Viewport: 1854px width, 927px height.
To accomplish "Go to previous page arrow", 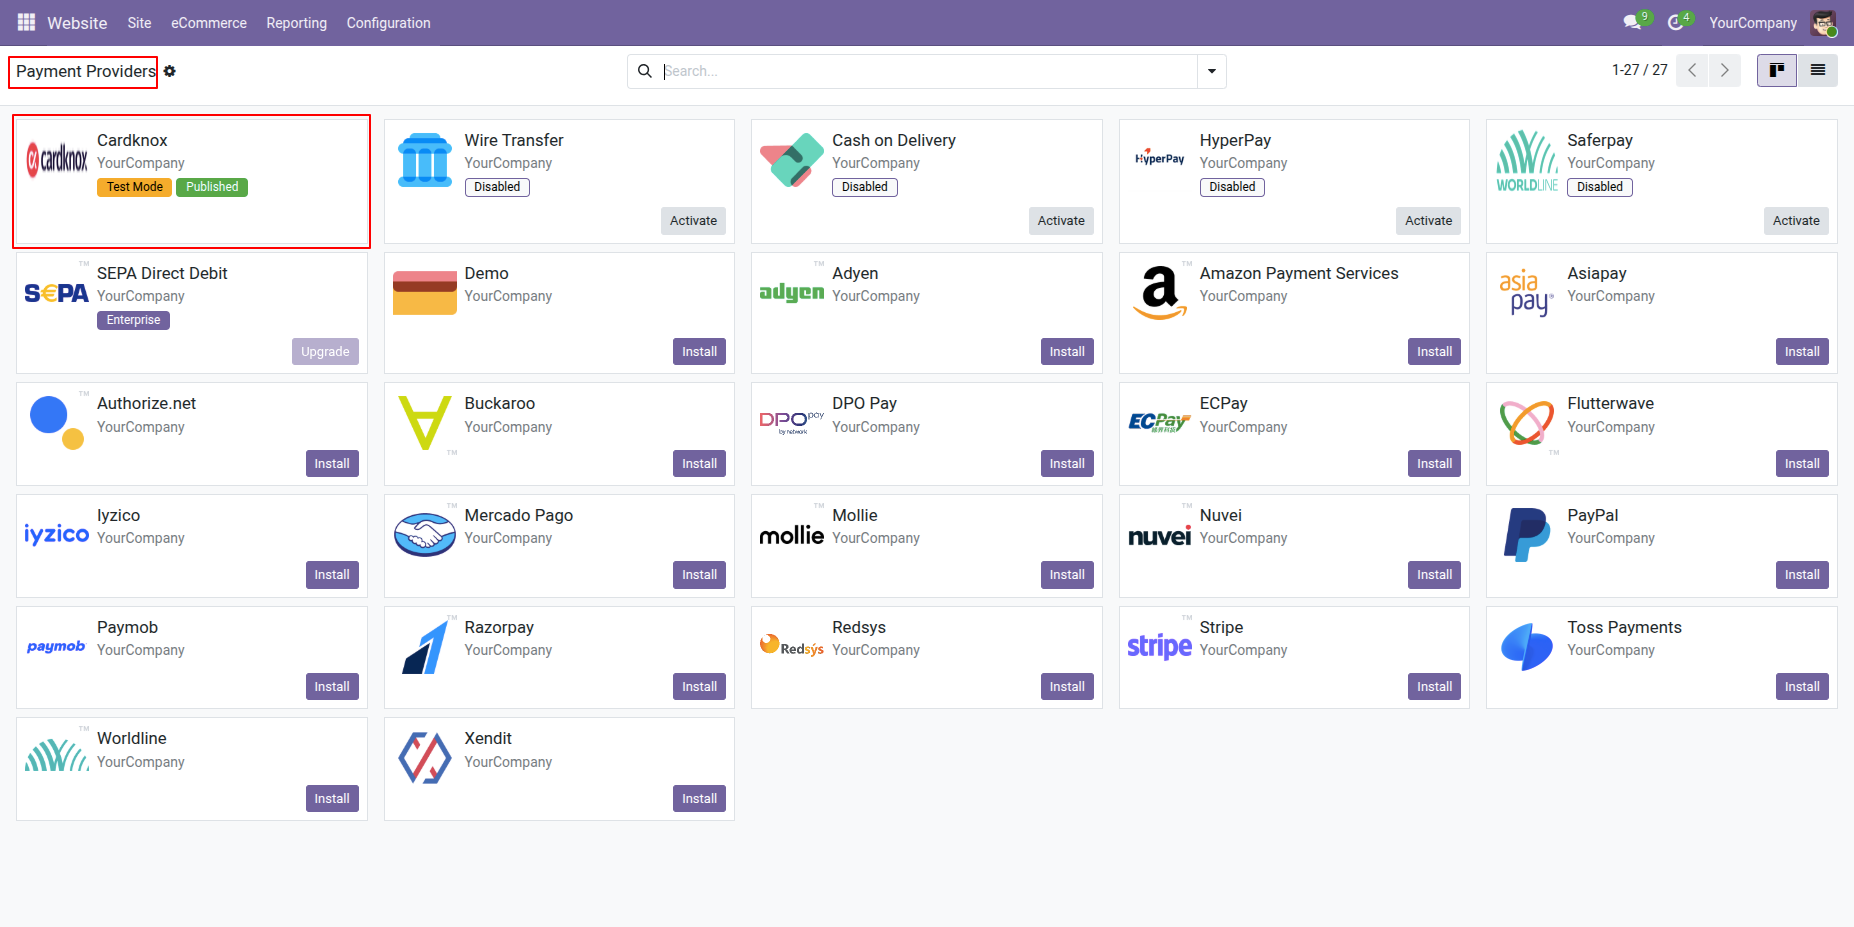I will (x=1692, y=70).
